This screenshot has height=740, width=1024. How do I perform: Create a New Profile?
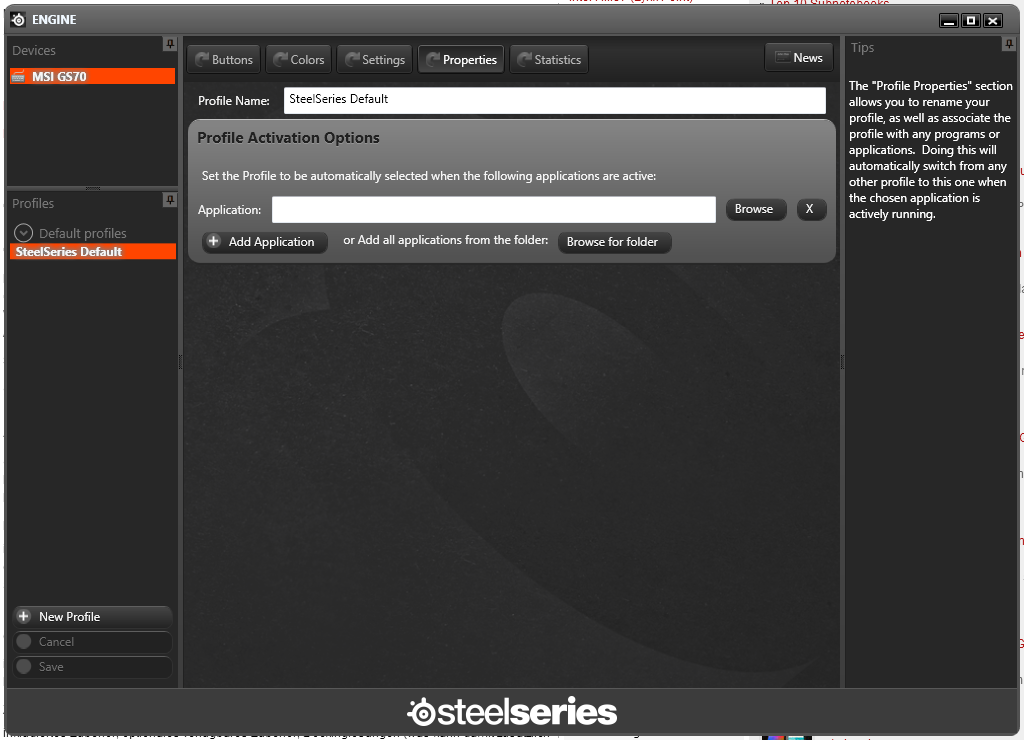[92, 617]
